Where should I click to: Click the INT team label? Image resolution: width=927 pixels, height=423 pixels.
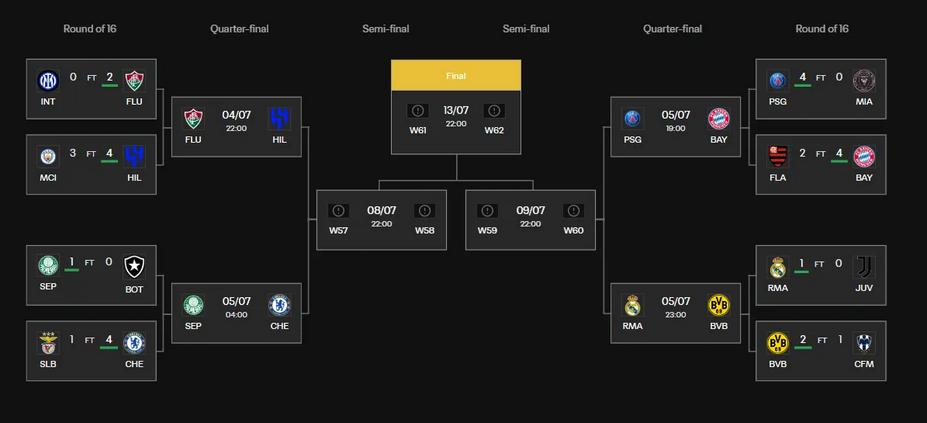point(48,101)
